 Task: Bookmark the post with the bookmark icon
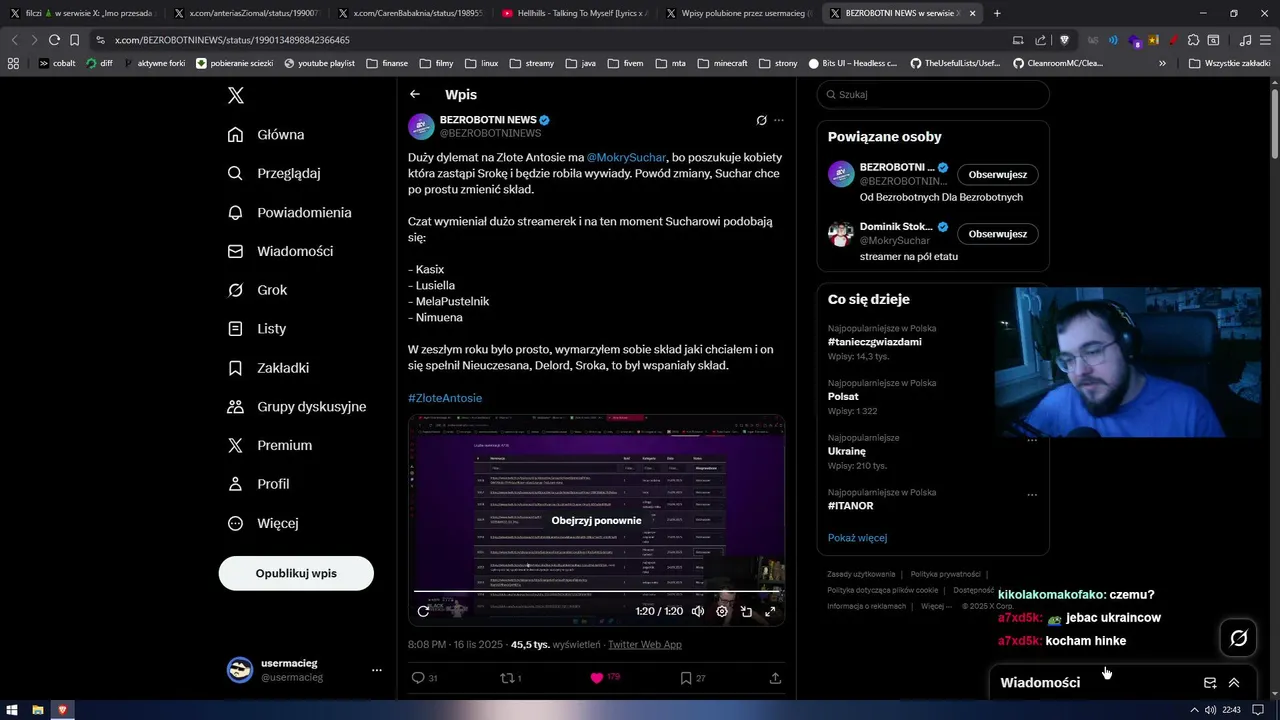pyautogui.click(x=686, y=678)
